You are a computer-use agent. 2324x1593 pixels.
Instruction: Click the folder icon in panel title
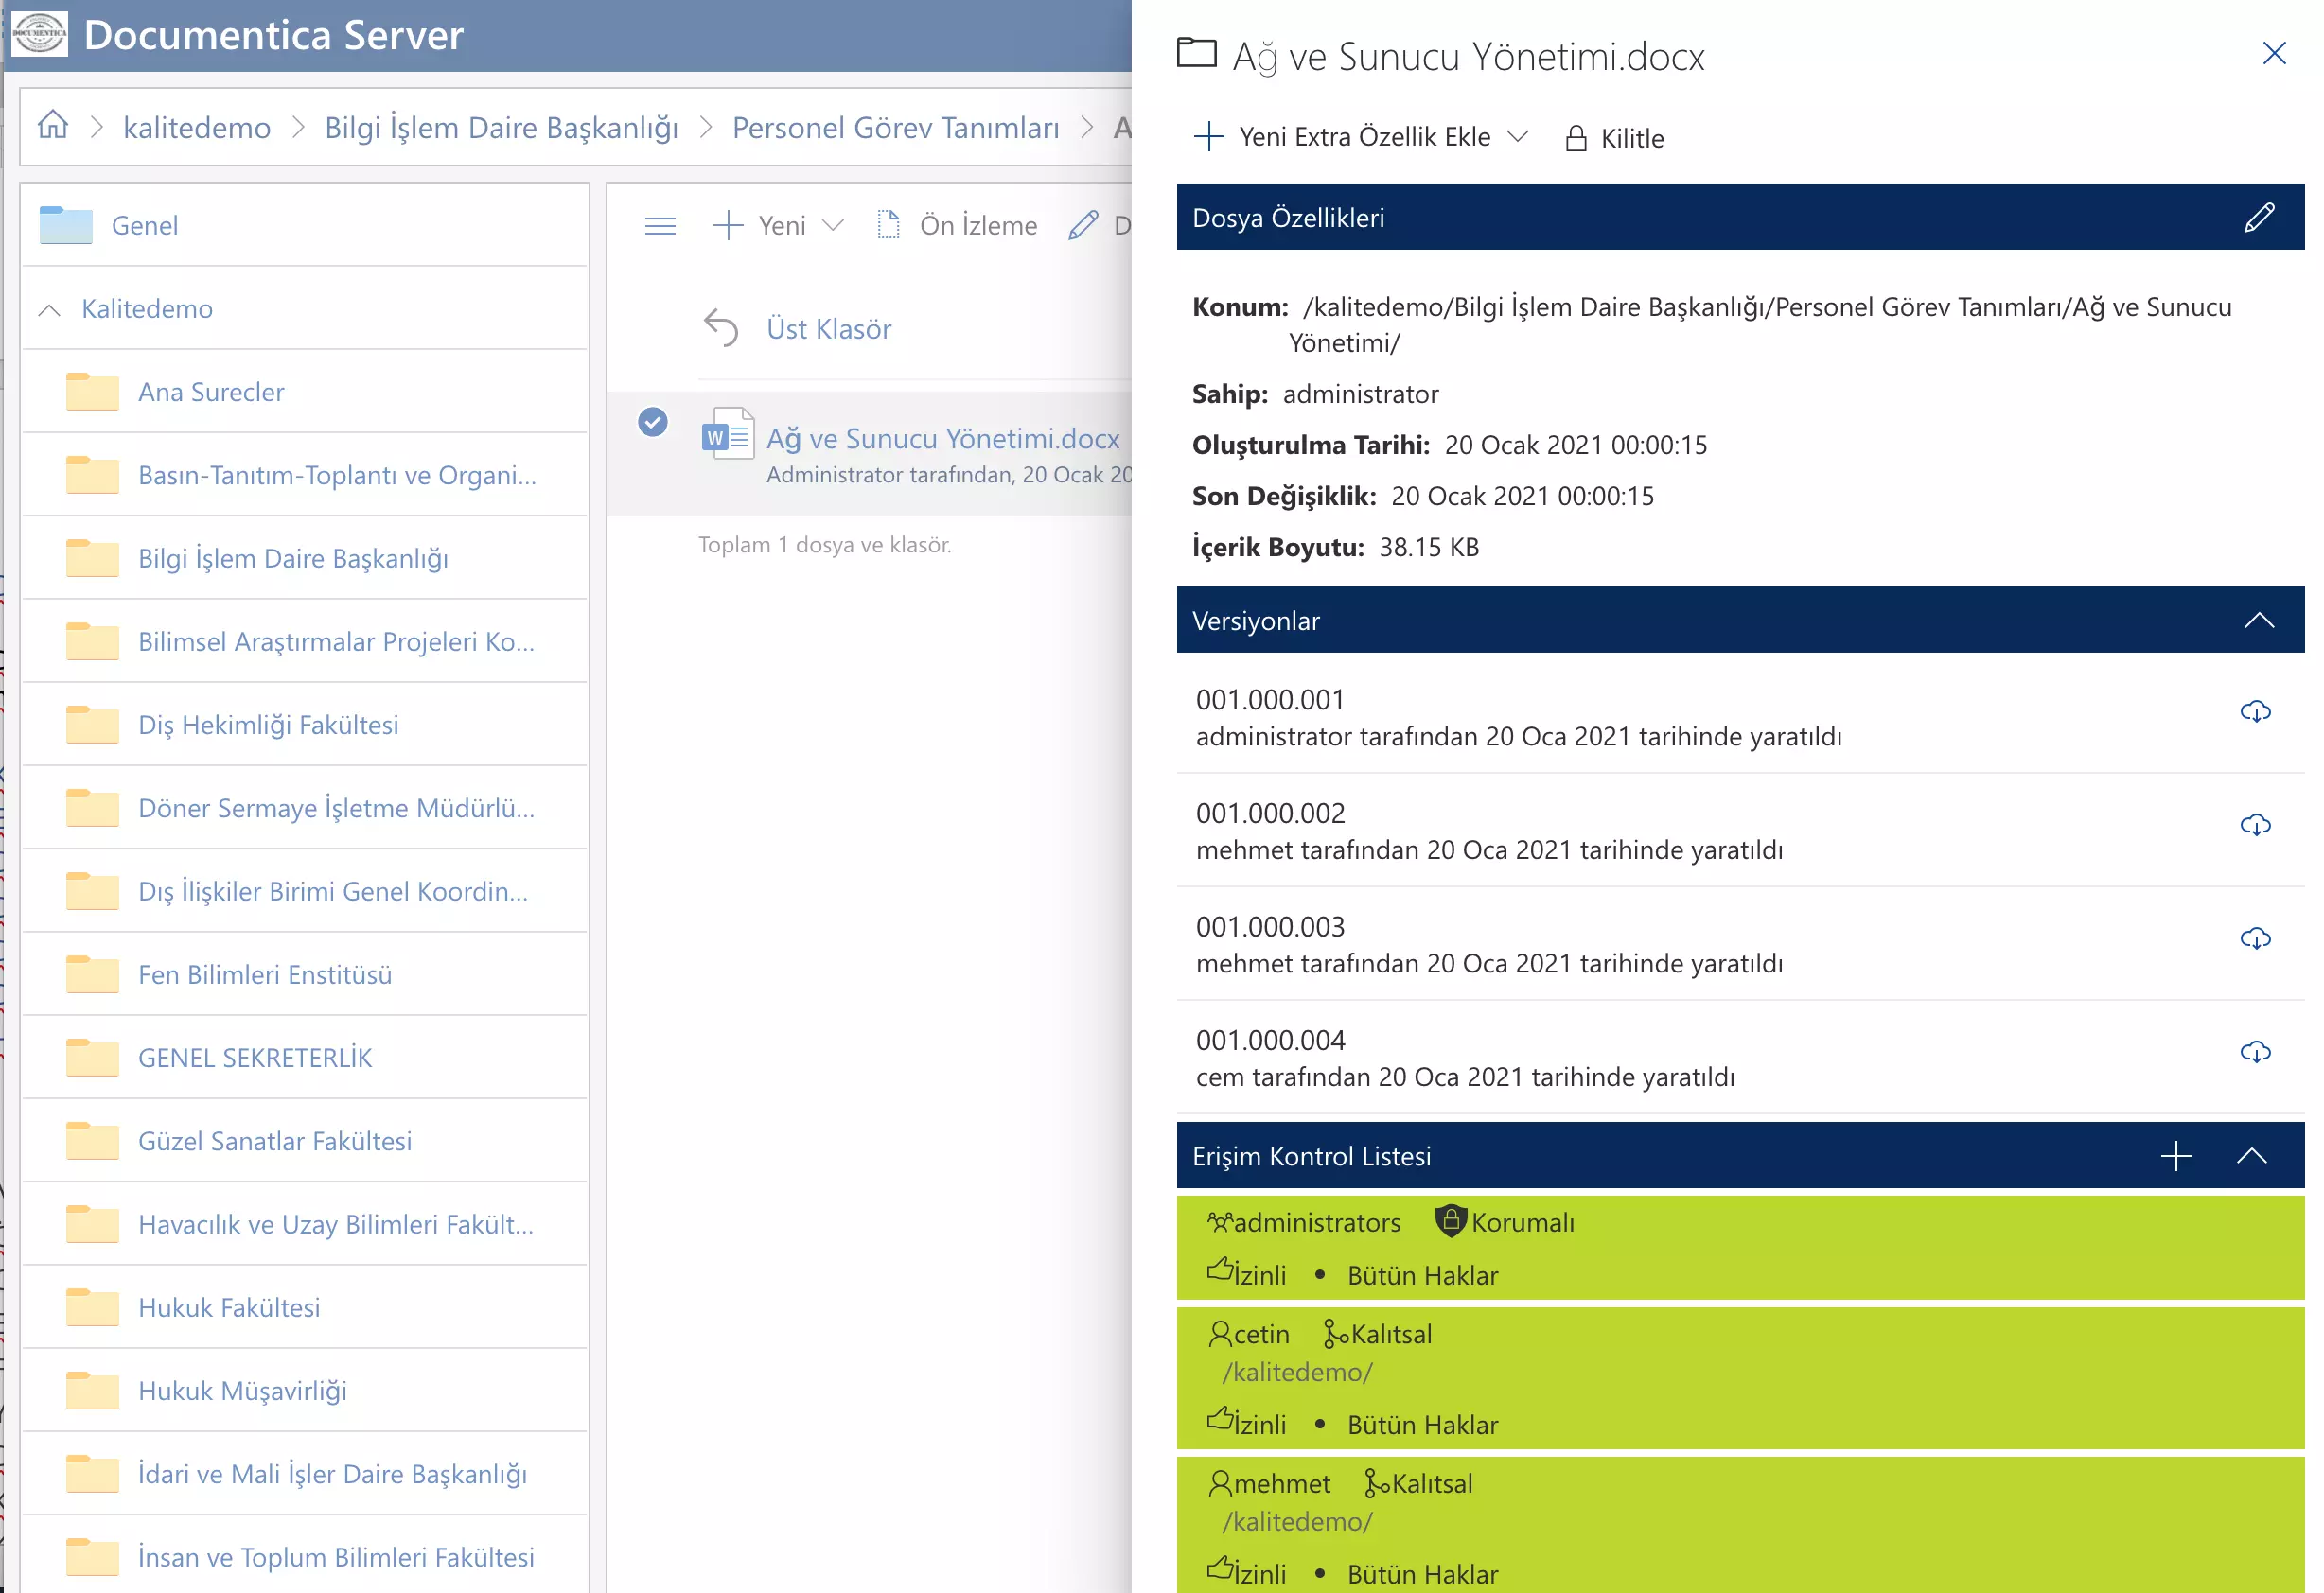[x=1197, y=52]
